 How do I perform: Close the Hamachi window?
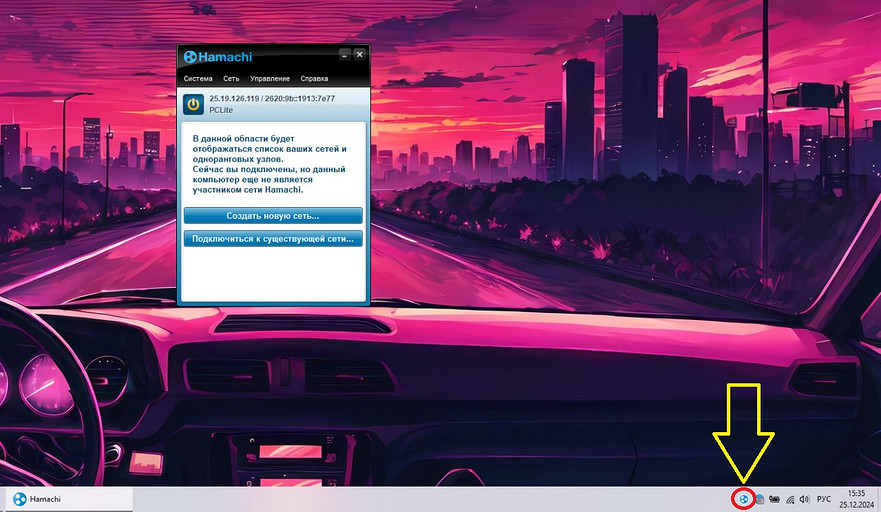pyautogui.click(x=359, y=54)
